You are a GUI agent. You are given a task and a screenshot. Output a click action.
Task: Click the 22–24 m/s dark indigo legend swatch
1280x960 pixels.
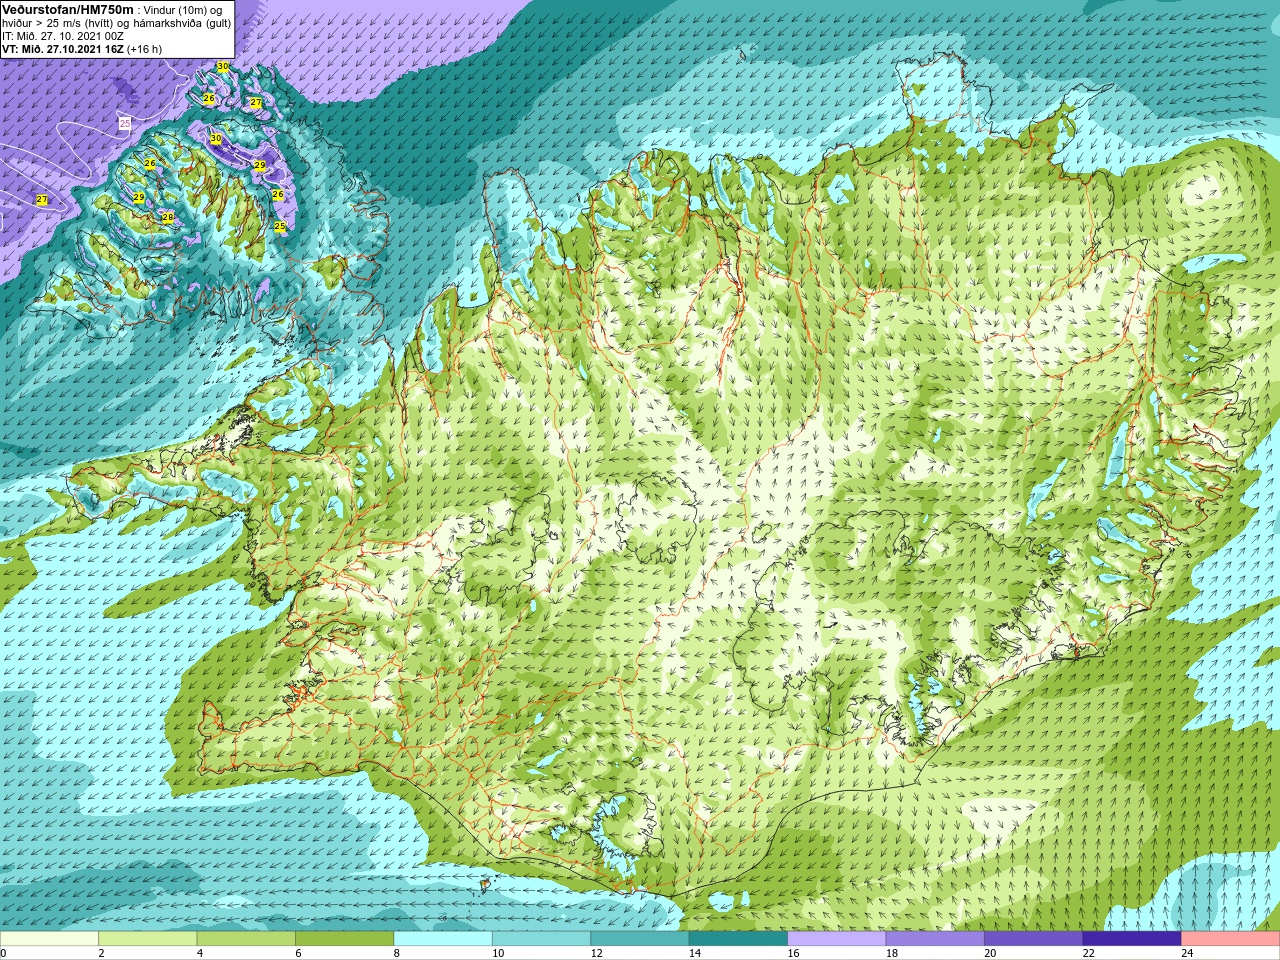tap(1133, 939)
